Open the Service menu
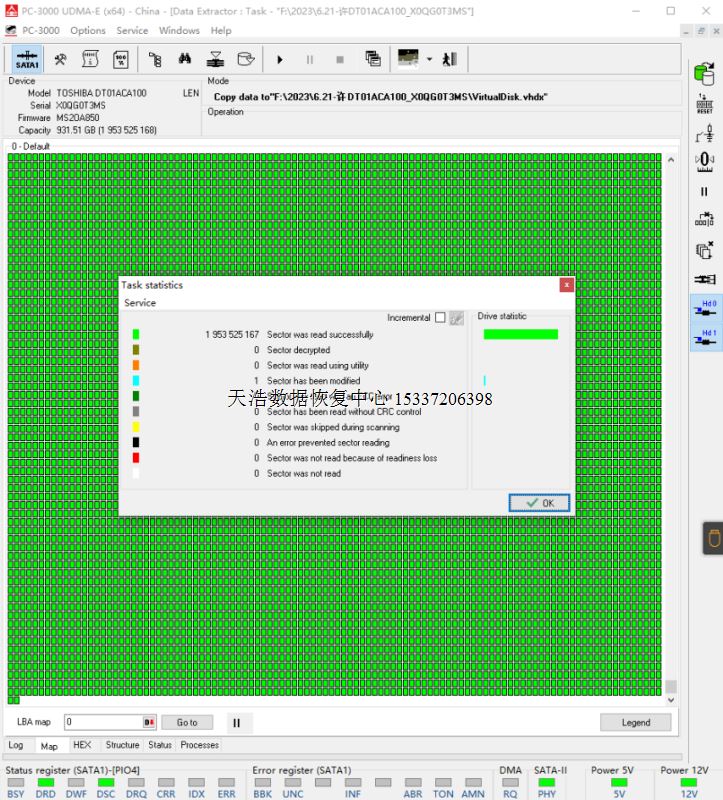 [x=132, y=31]
